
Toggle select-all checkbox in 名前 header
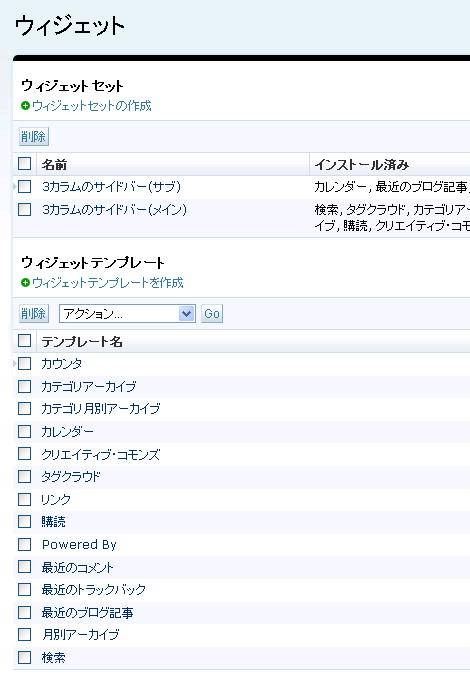[x=25, y=164]
